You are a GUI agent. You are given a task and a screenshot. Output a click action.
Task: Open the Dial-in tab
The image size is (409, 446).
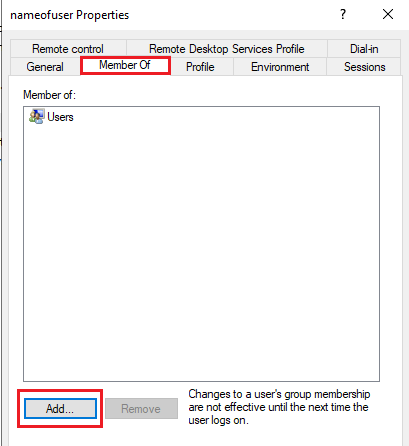click(364, 49)
